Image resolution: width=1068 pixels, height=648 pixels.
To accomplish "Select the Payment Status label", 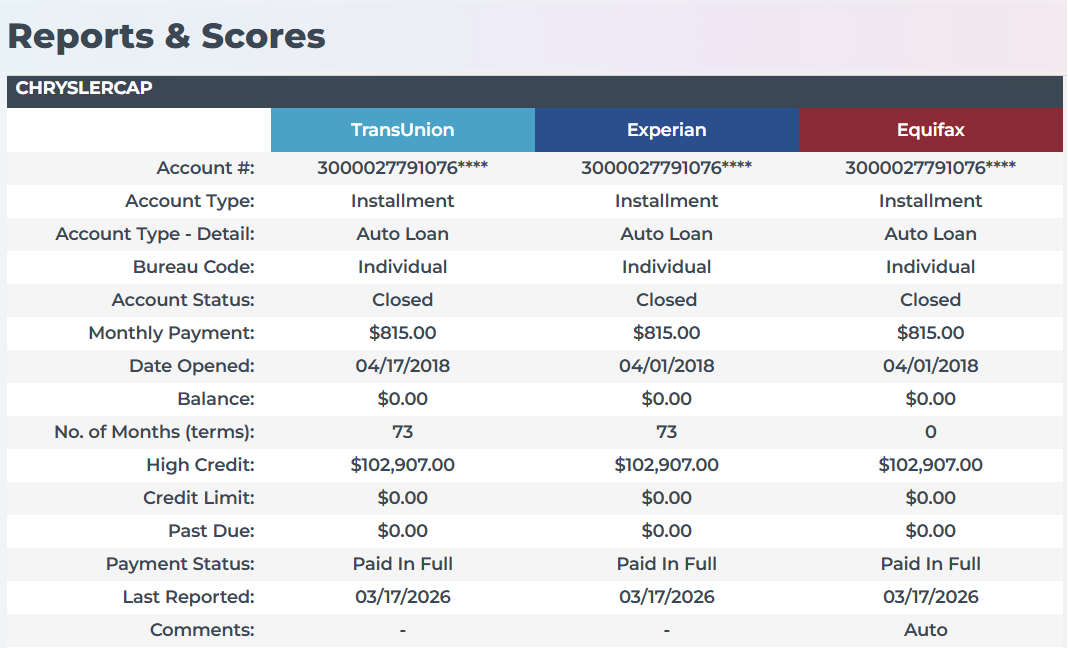I will [x=180, y=564].
